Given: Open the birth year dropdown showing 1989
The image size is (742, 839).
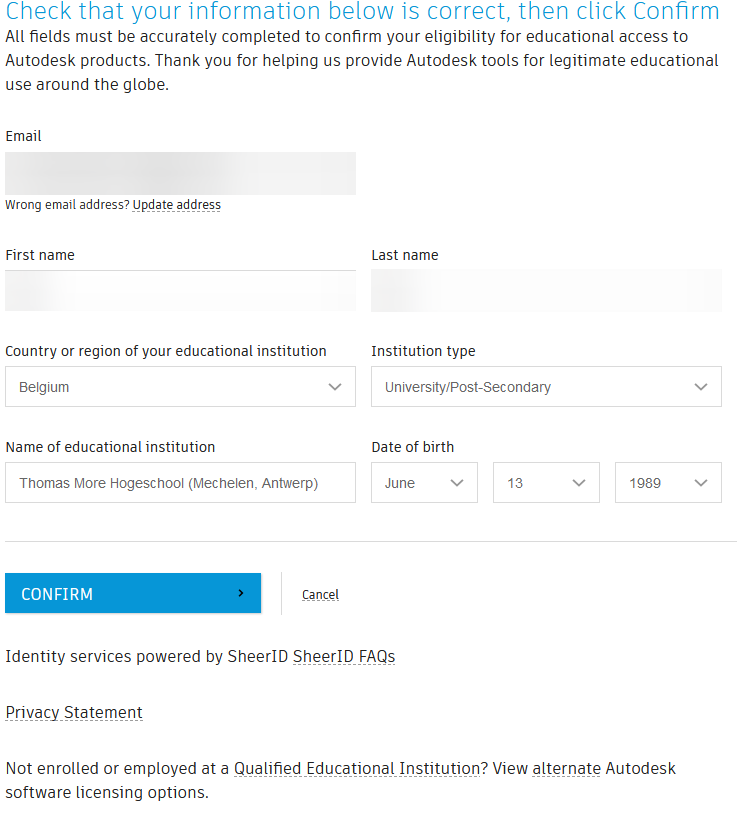Looking at the screenshot, I should (668, 483).
